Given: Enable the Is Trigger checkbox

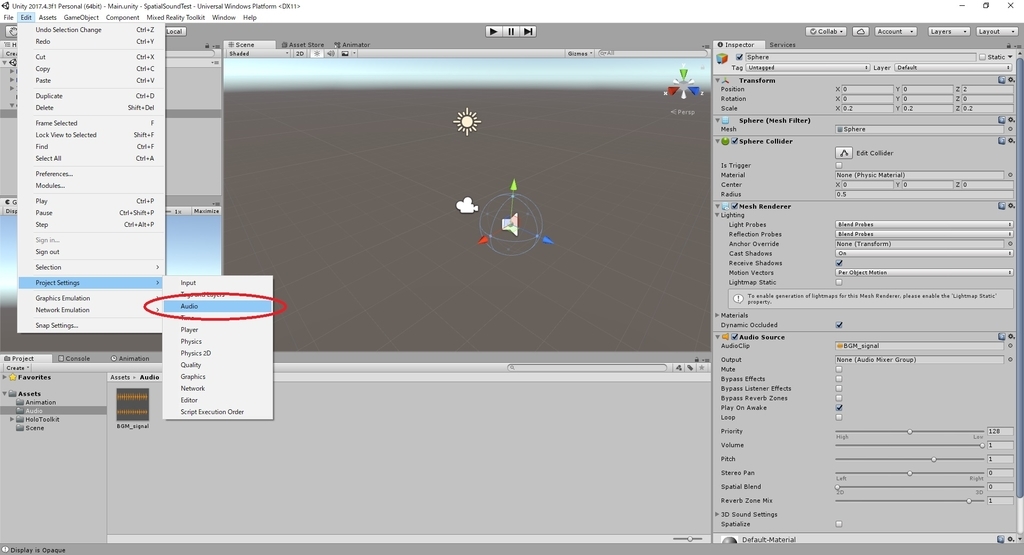Looking at the screenshot, I should tap(839, 165).
